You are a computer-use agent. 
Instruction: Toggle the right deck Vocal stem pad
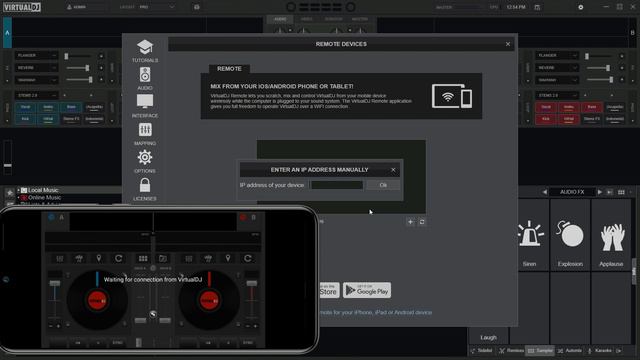point(546,107)
